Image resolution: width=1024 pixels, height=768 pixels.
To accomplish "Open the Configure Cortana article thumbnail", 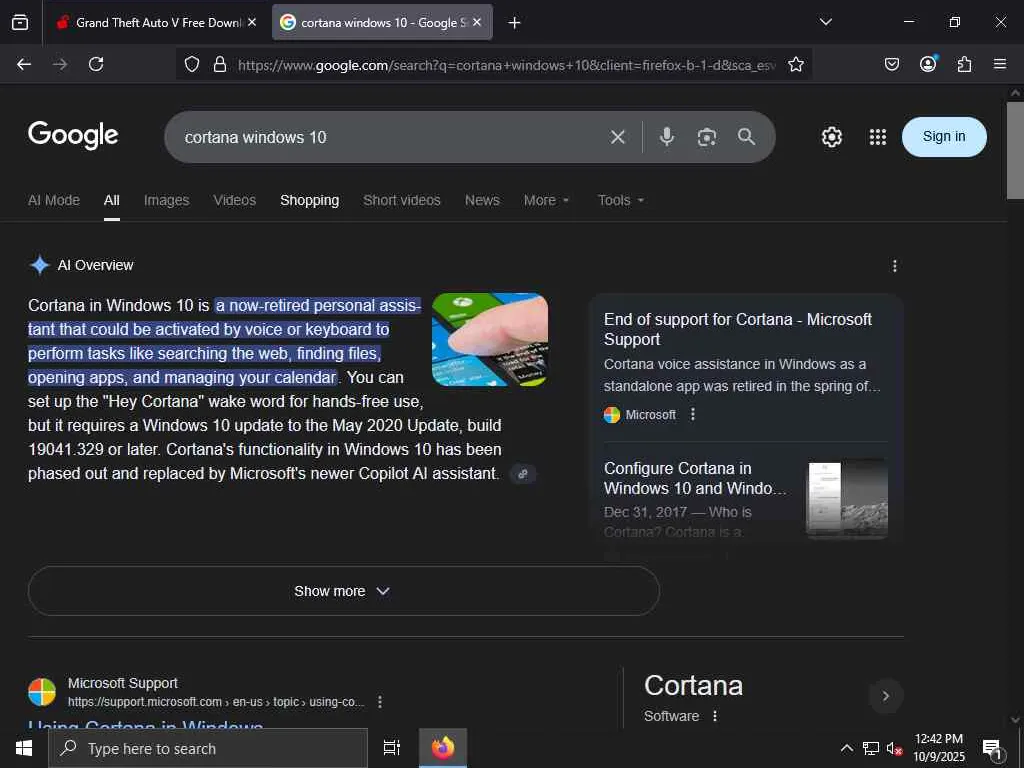I will pos(848,499).
